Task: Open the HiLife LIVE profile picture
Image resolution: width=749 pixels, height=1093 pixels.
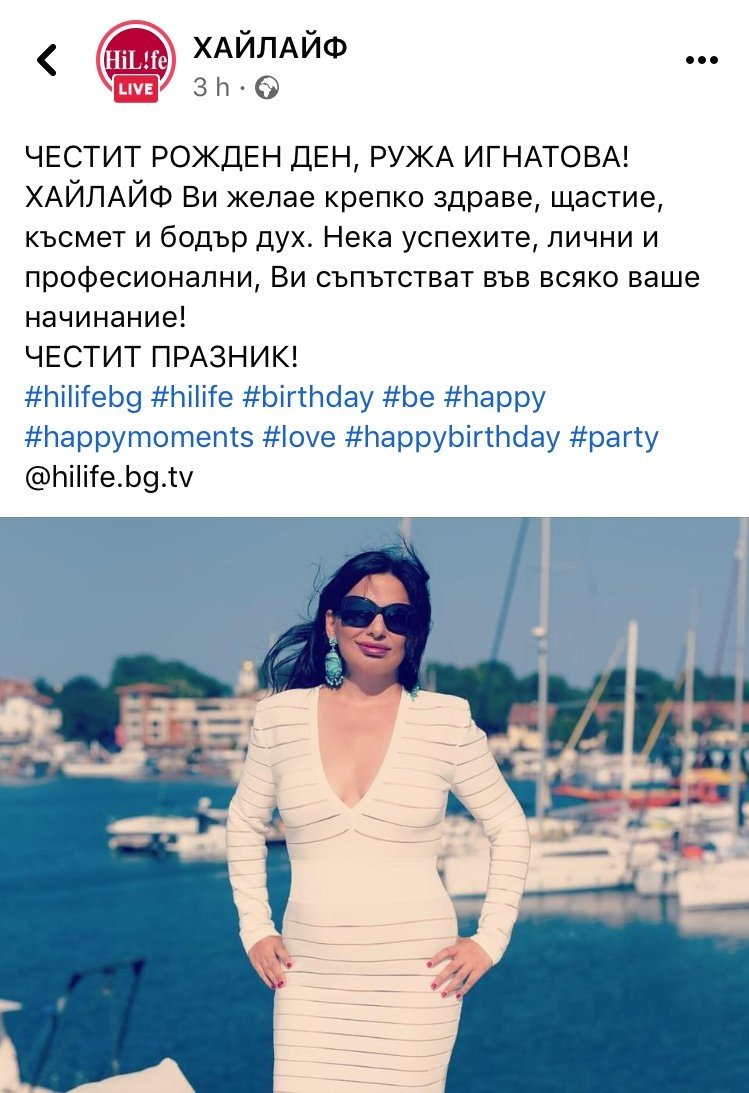Action: [136, 61]
